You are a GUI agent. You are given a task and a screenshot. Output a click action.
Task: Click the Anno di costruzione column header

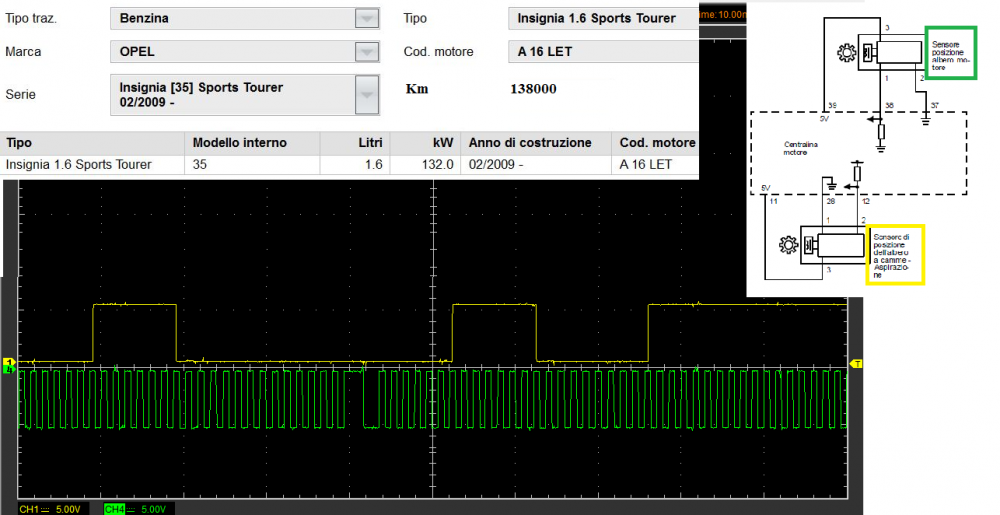click(529, 142)
